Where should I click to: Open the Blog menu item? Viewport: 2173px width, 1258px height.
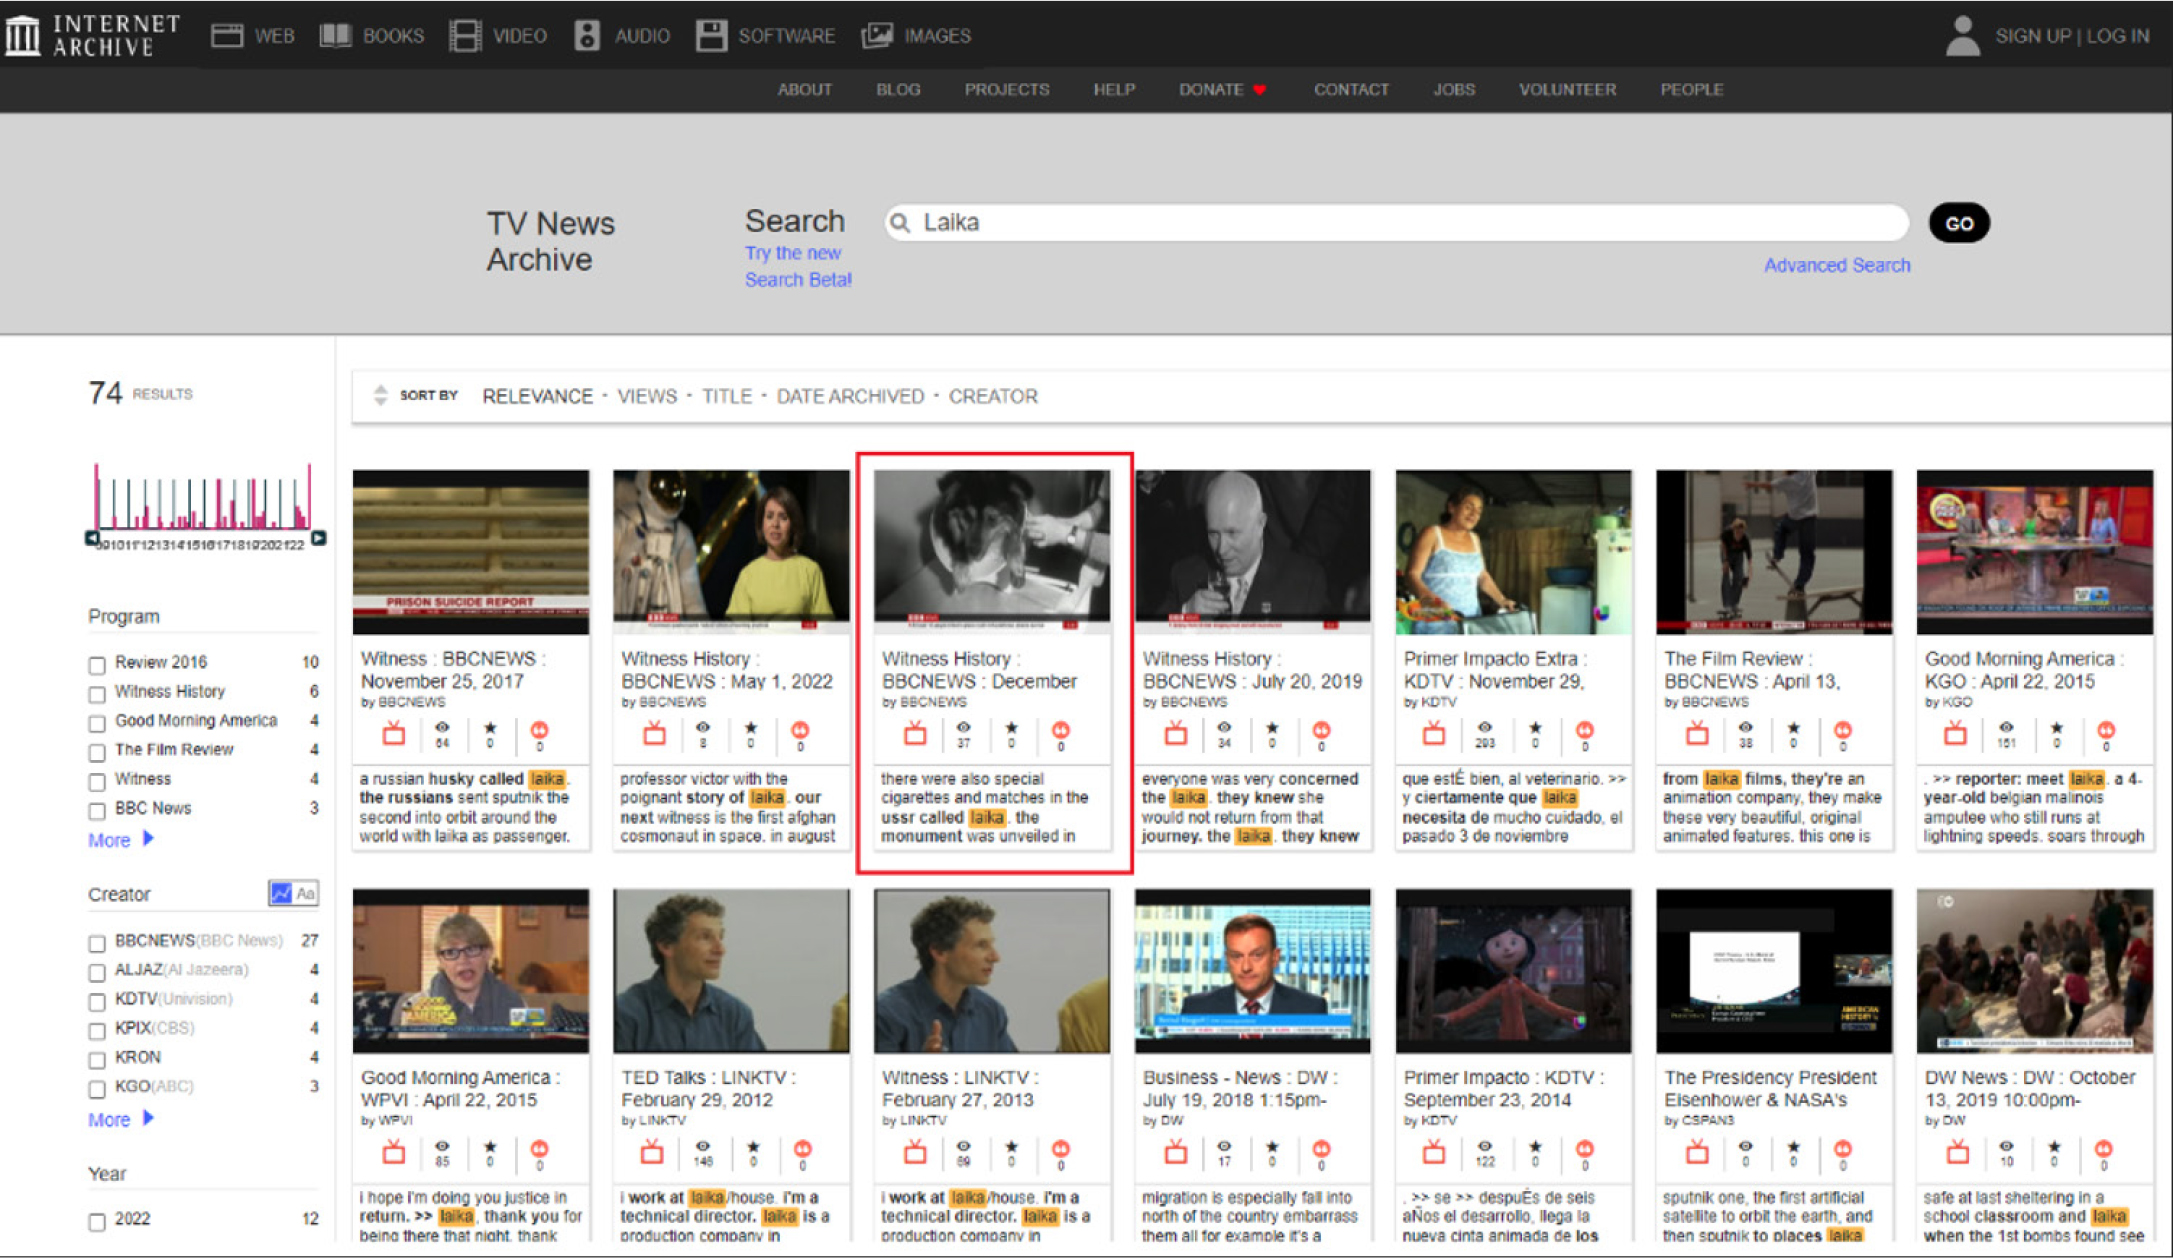point(898,90)
